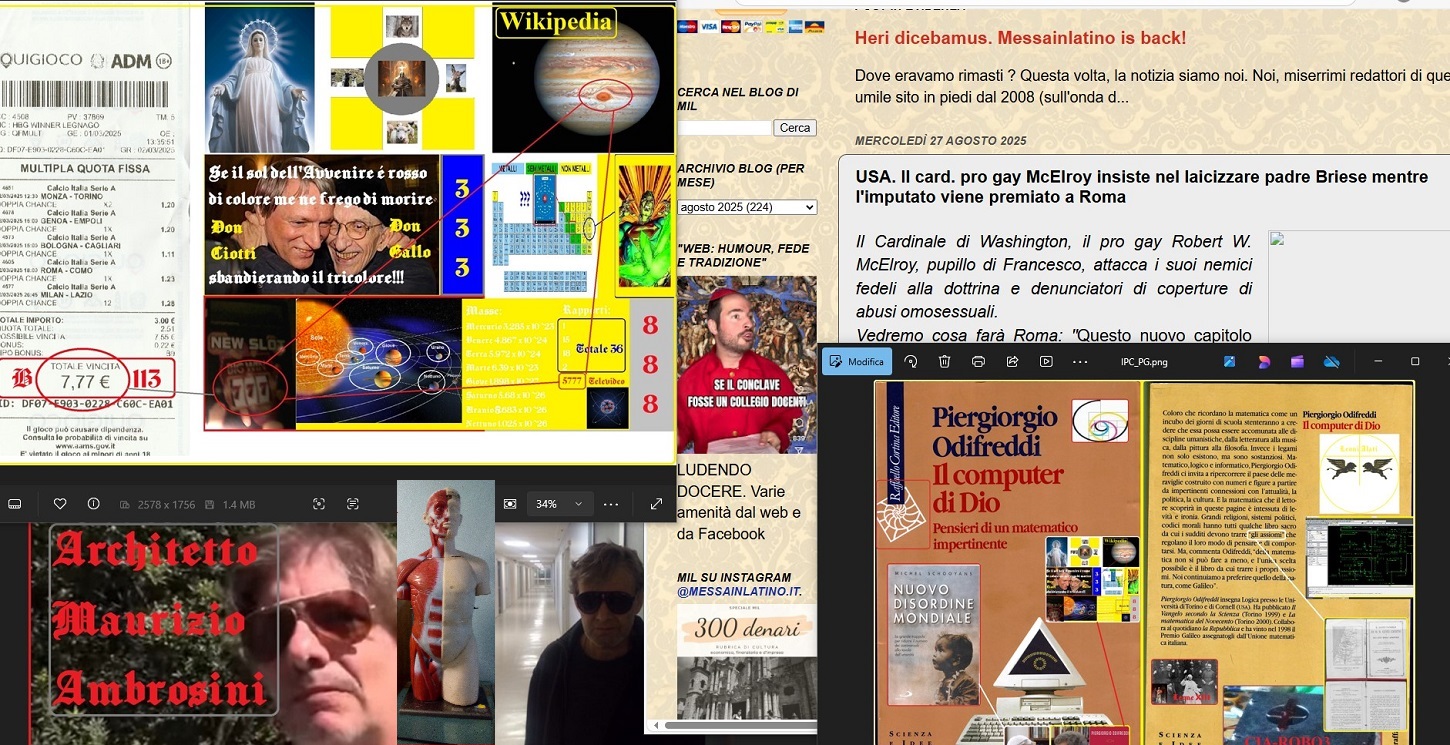
Task: Click the Cerca search button
Action: click(795, 128)
